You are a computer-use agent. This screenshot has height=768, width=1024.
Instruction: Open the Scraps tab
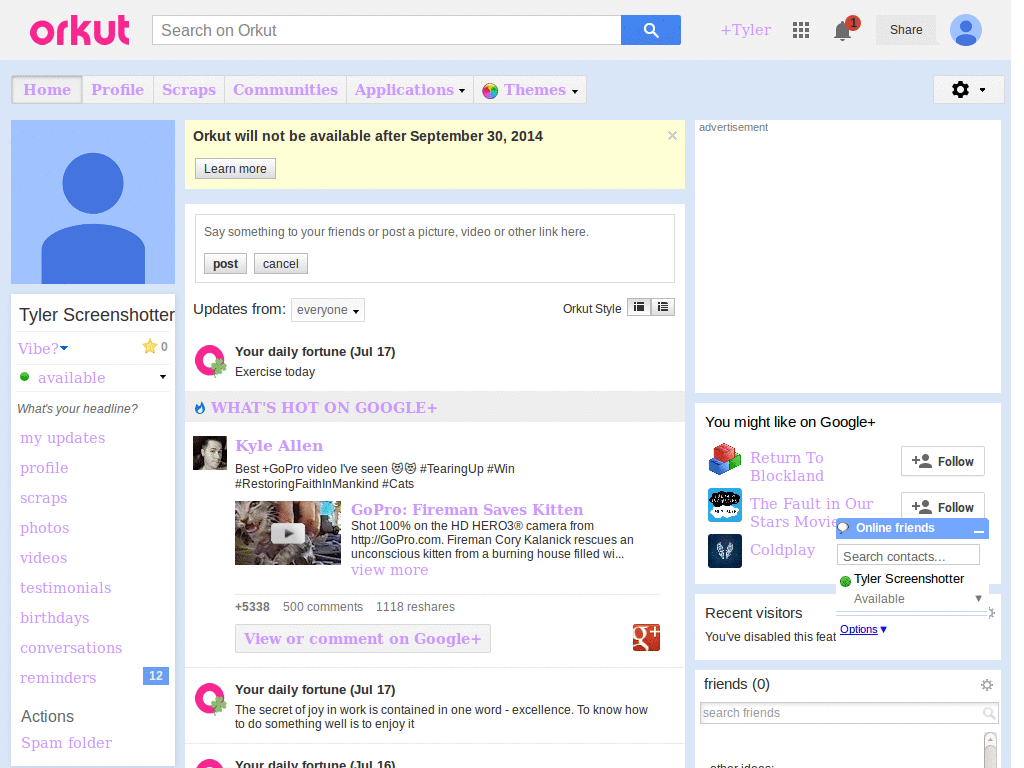[x=189, y=89]
